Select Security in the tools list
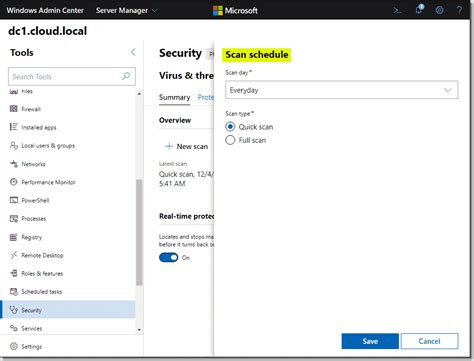 68,310
